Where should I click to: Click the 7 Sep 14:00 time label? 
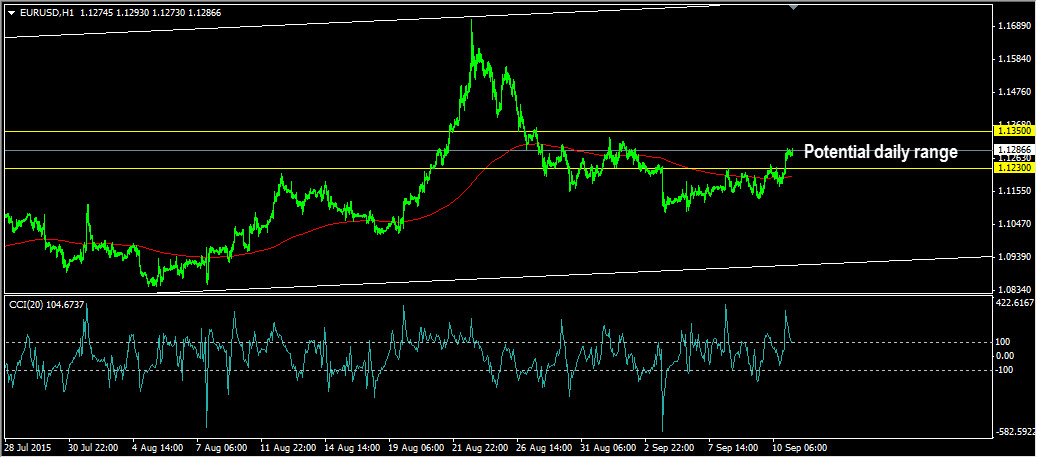(x=735, y=447)
